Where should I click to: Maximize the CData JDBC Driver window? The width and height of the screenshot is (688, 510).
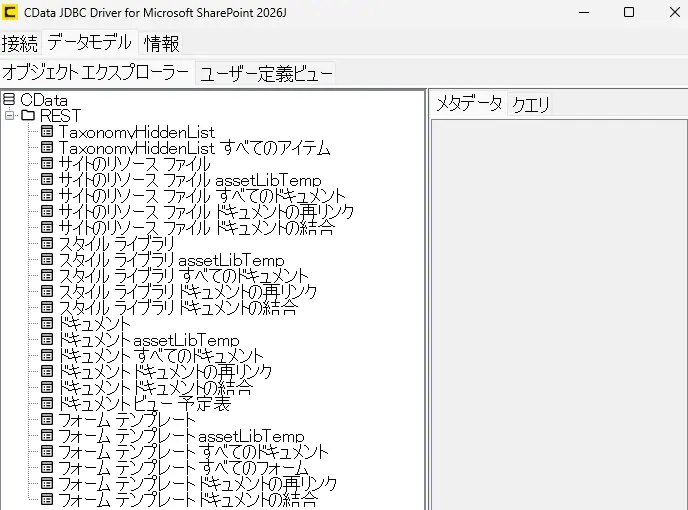point(629,12)
